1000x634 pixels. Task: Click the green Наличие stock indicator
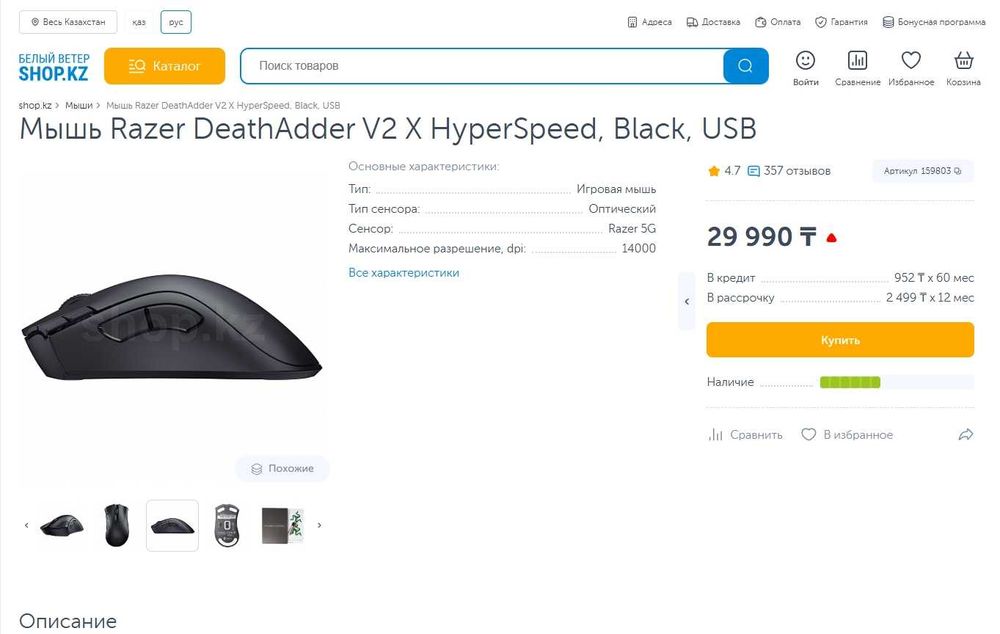849,382
